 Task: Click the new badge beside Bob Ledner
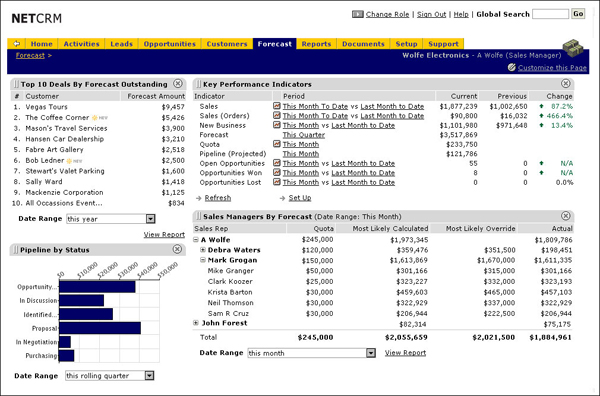click(x=74, y=161)
